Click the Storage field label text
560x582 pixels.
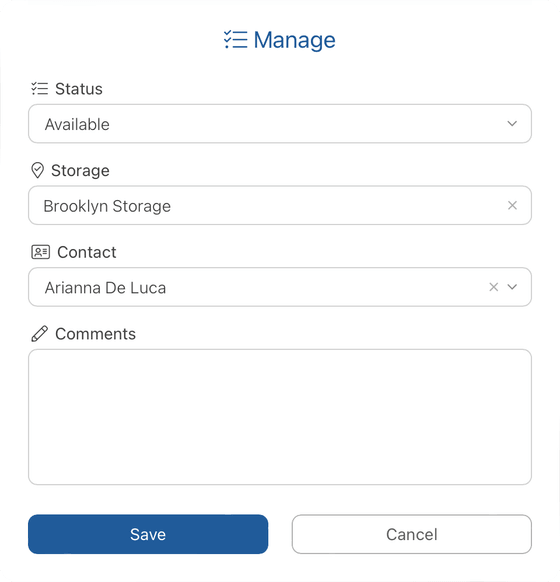click(80, 171)
